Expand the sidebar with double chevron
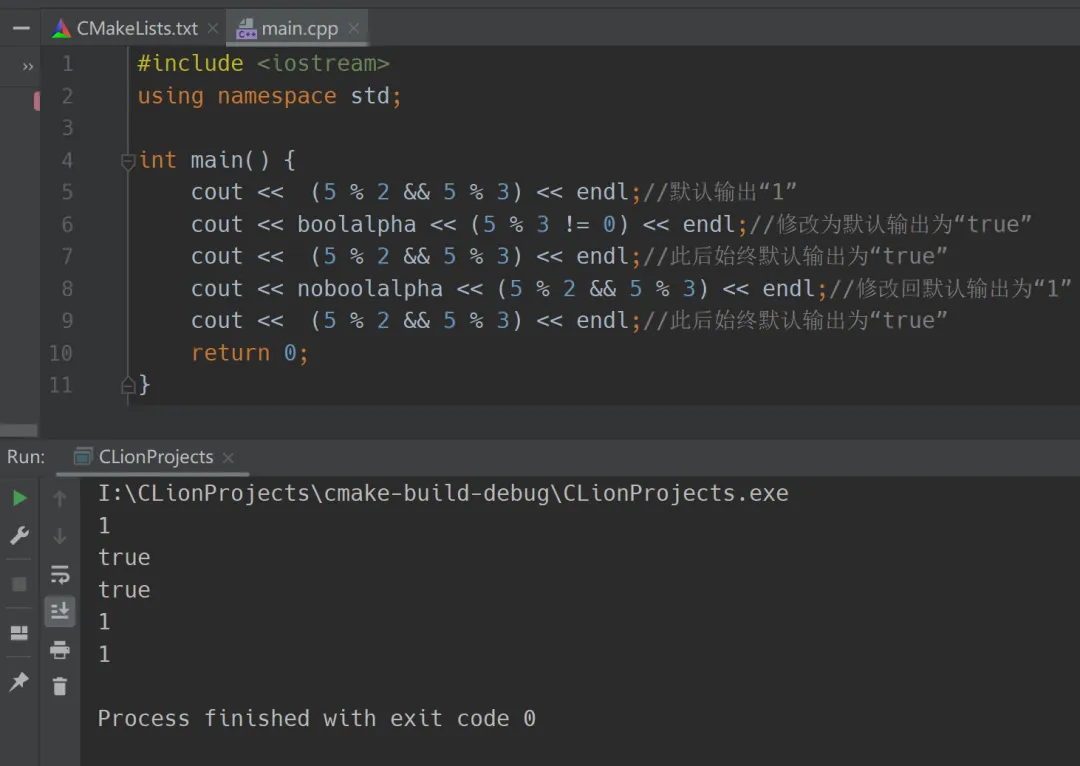Image resolution: width=1080 pixels, height=766 pixels. (28, 67)
